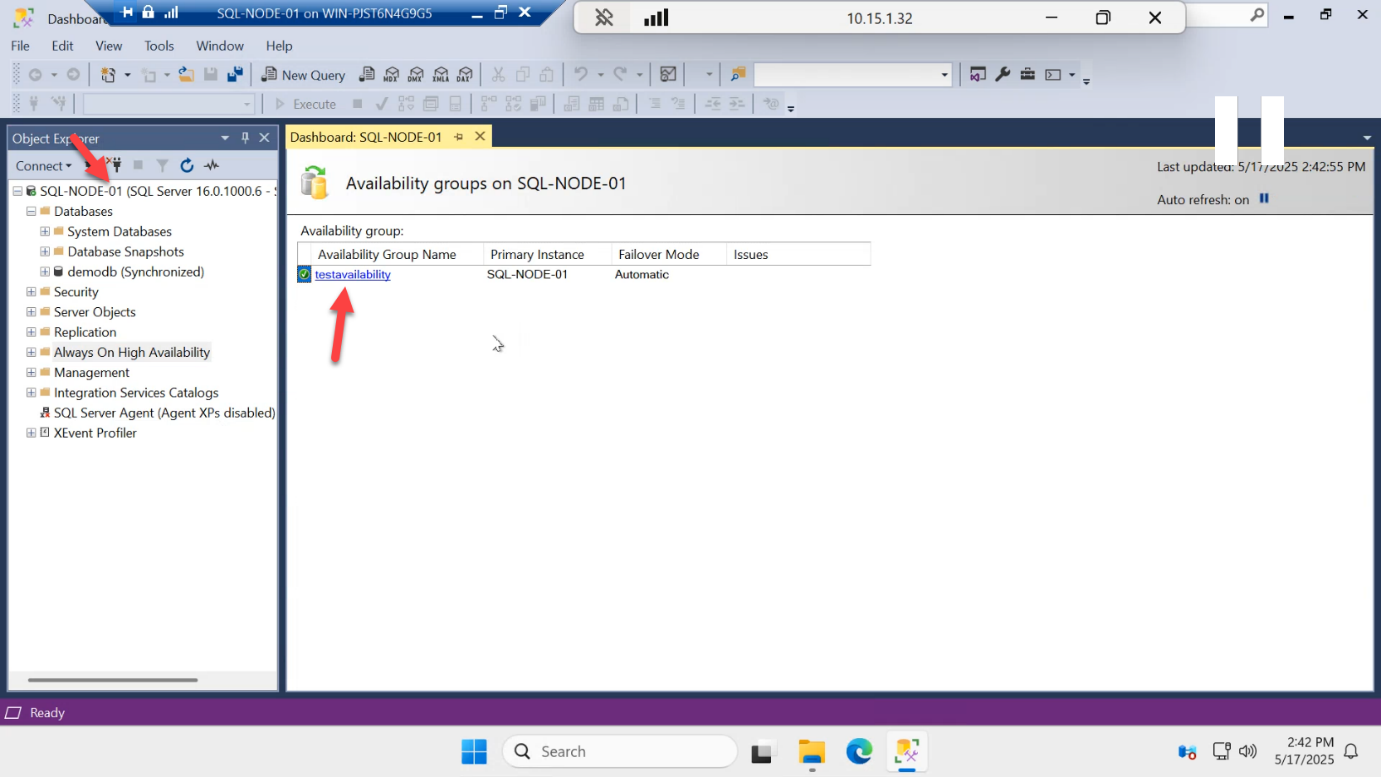Viewport: 1381px width, 777px height.
Task: Open the Help menu
Action: 279,46
